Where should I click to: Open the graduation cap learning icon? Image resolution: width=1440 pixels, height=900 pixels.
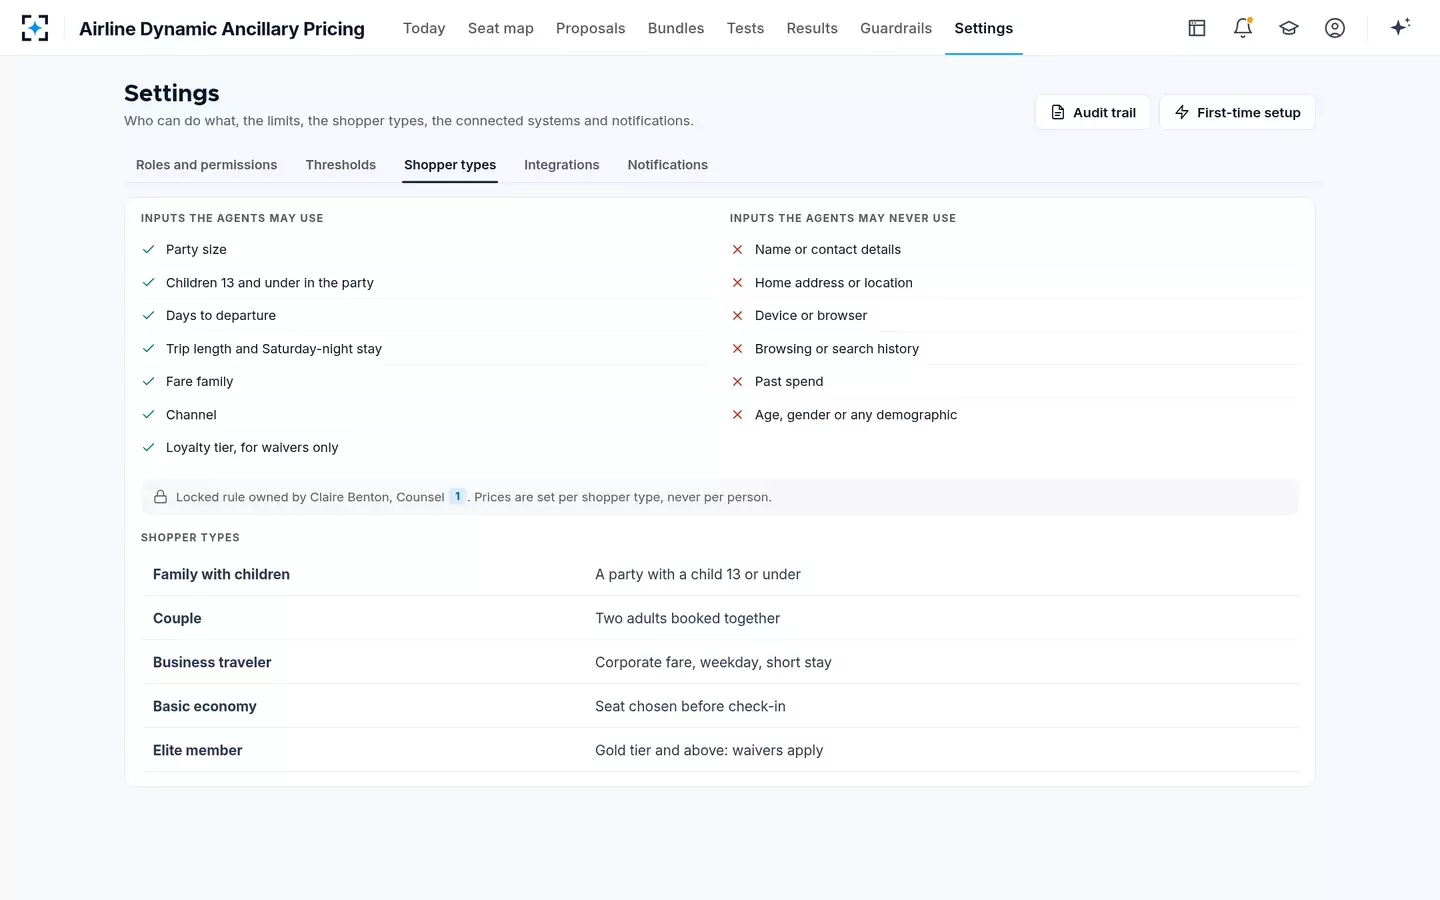(x=1289, y=28)
